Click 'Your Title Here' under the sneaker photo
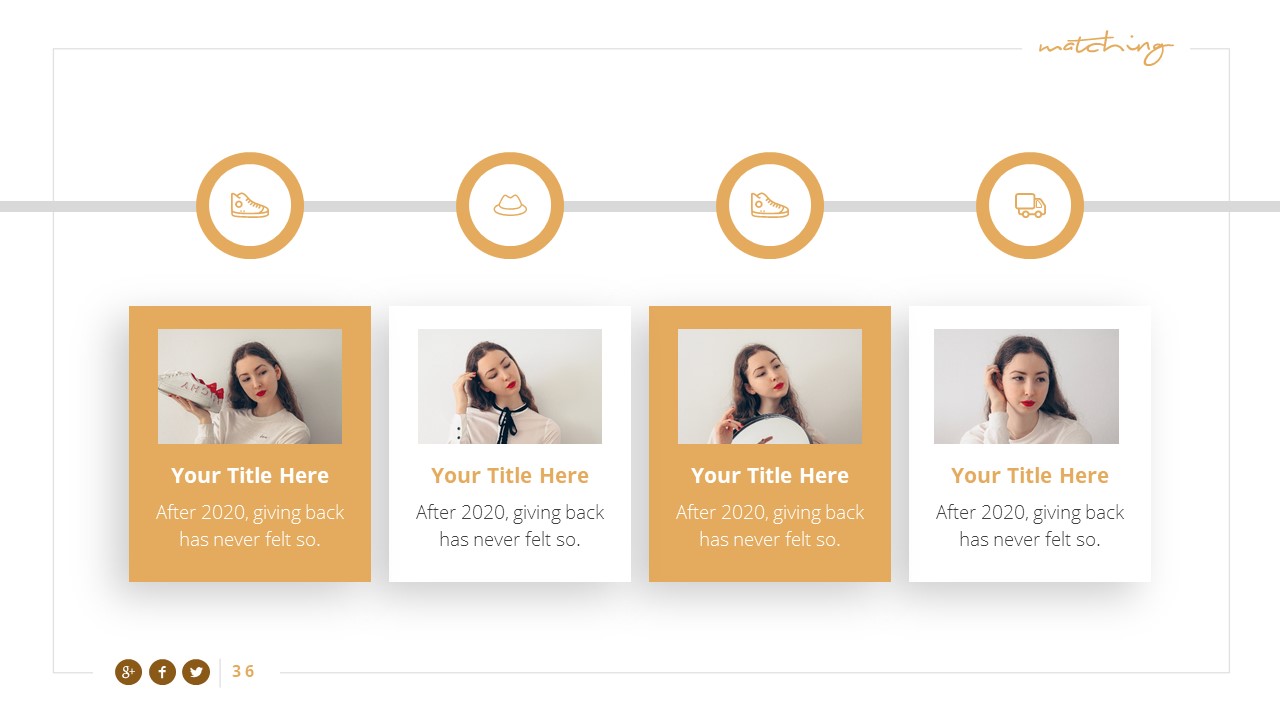Screen dimensions: 1280x720 pyautogui.click(x=250, y=476)
